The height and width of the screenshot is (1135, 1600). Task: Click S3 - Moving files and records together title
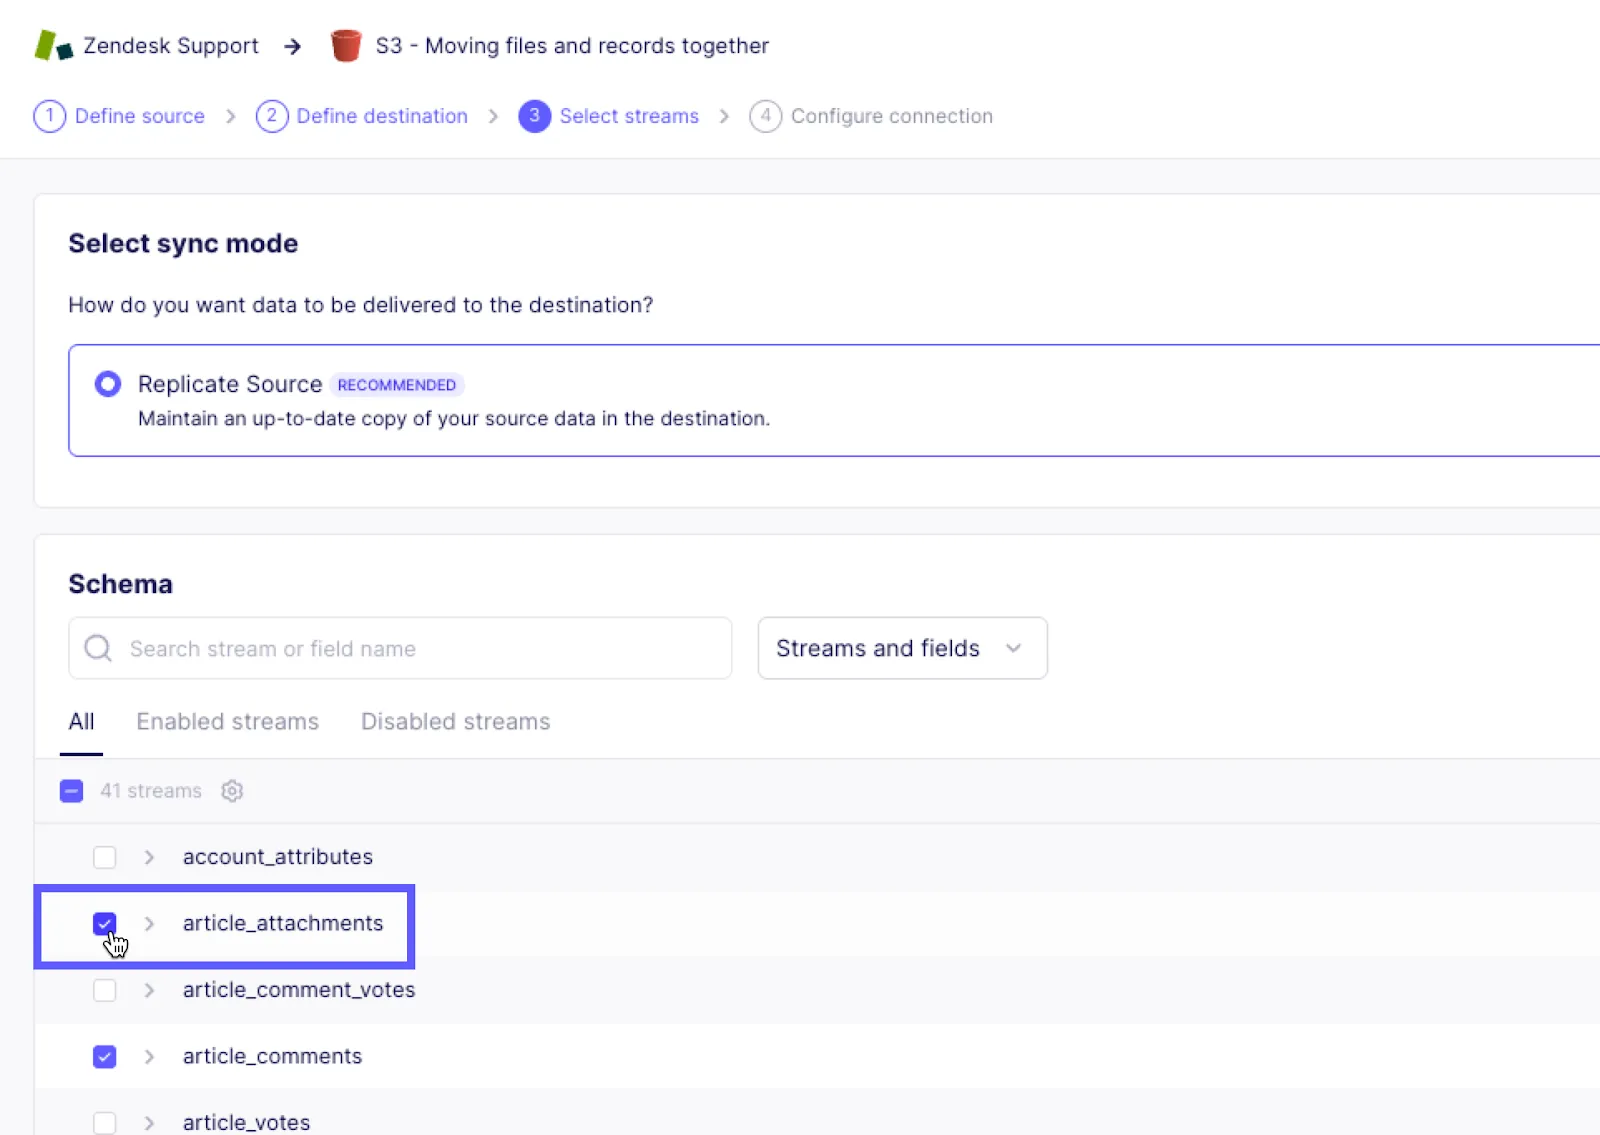pyautogui.click(x=572, y=46)
